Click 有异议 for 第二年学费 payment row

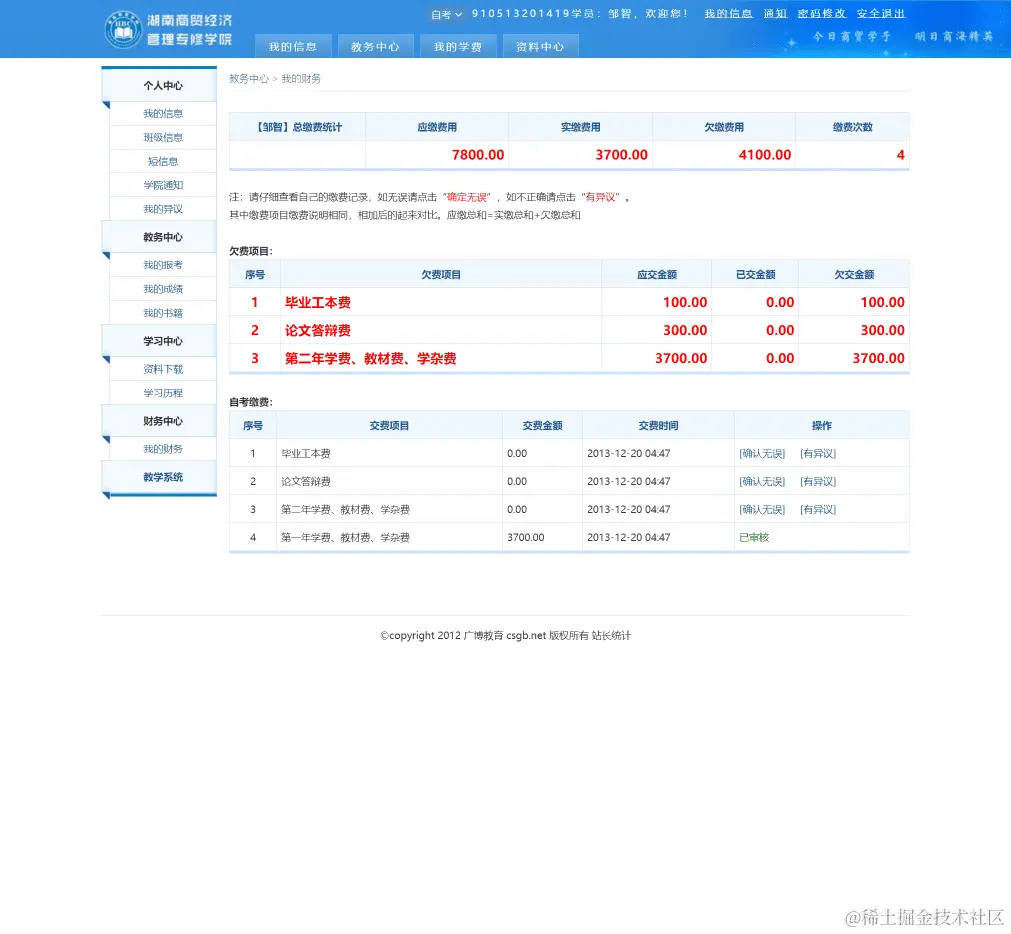tap(818, 509)
